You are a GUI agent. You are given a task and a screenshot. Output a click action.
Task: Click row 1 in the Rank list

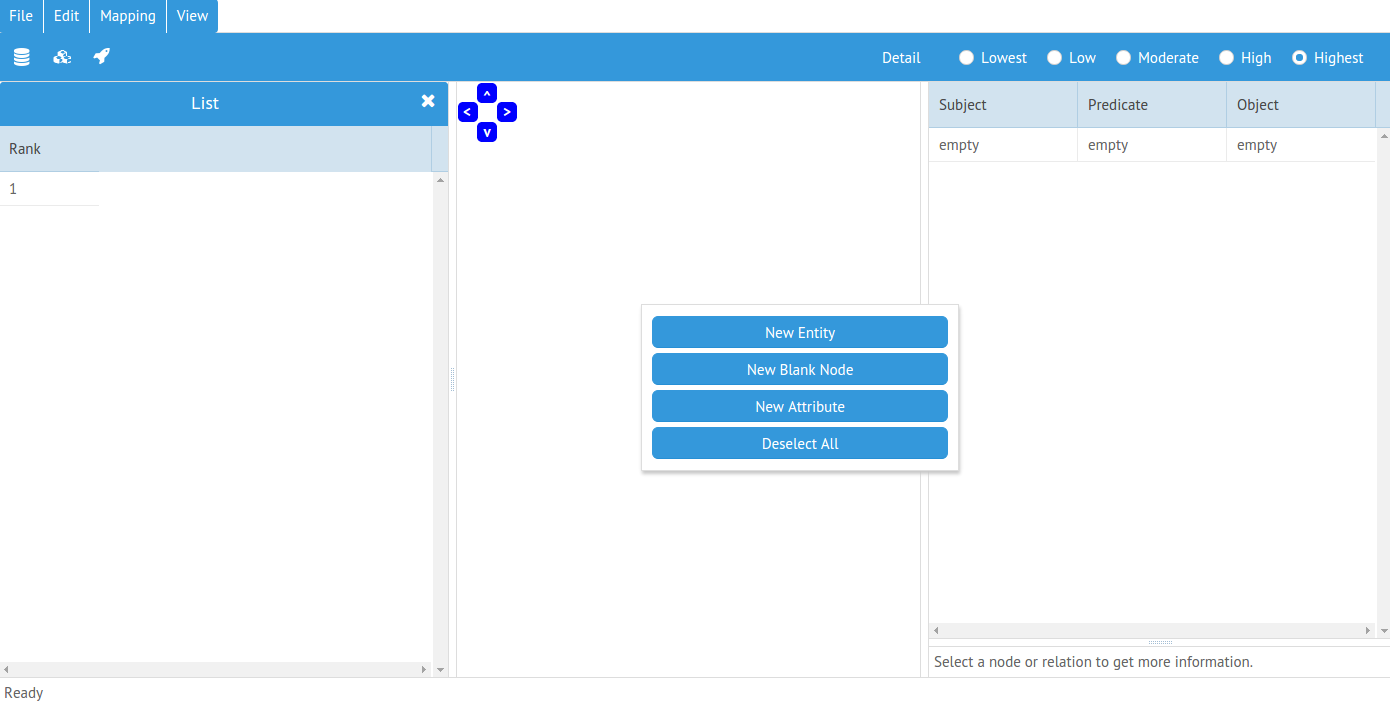pos(49,189)
